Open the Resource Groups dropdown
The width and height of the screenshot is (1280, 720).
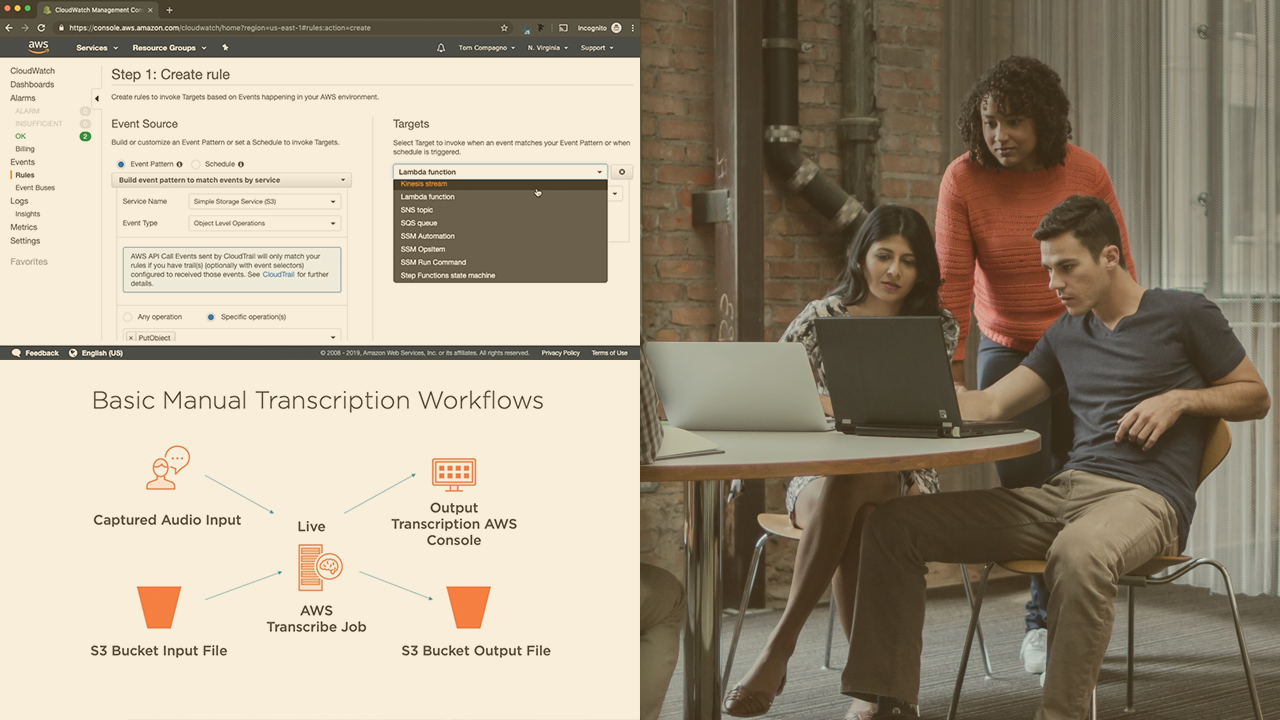pos(169,47)
